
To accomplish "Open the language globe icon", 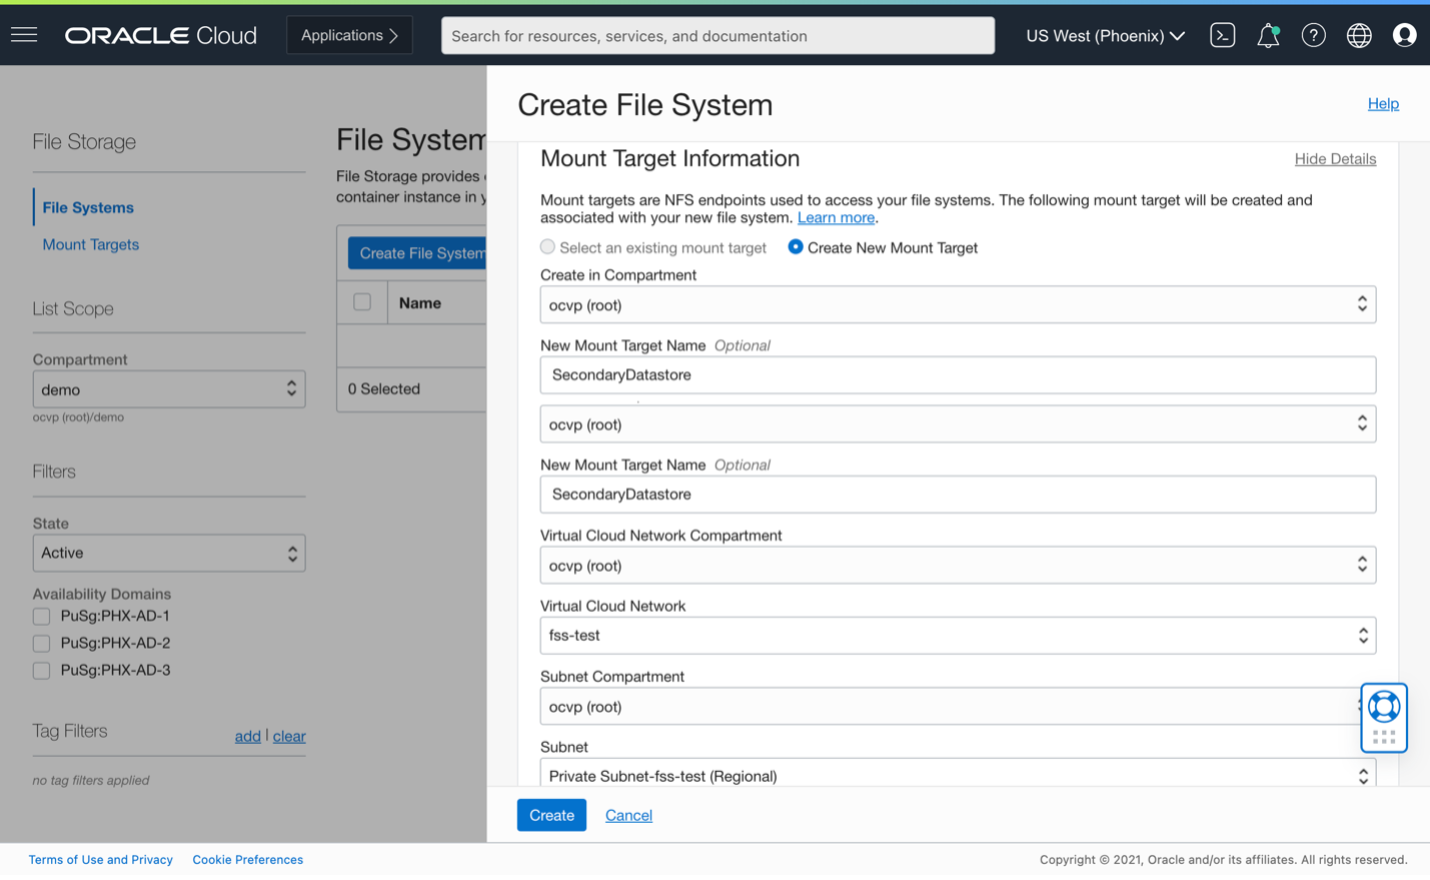I will tap(1358, 35).
